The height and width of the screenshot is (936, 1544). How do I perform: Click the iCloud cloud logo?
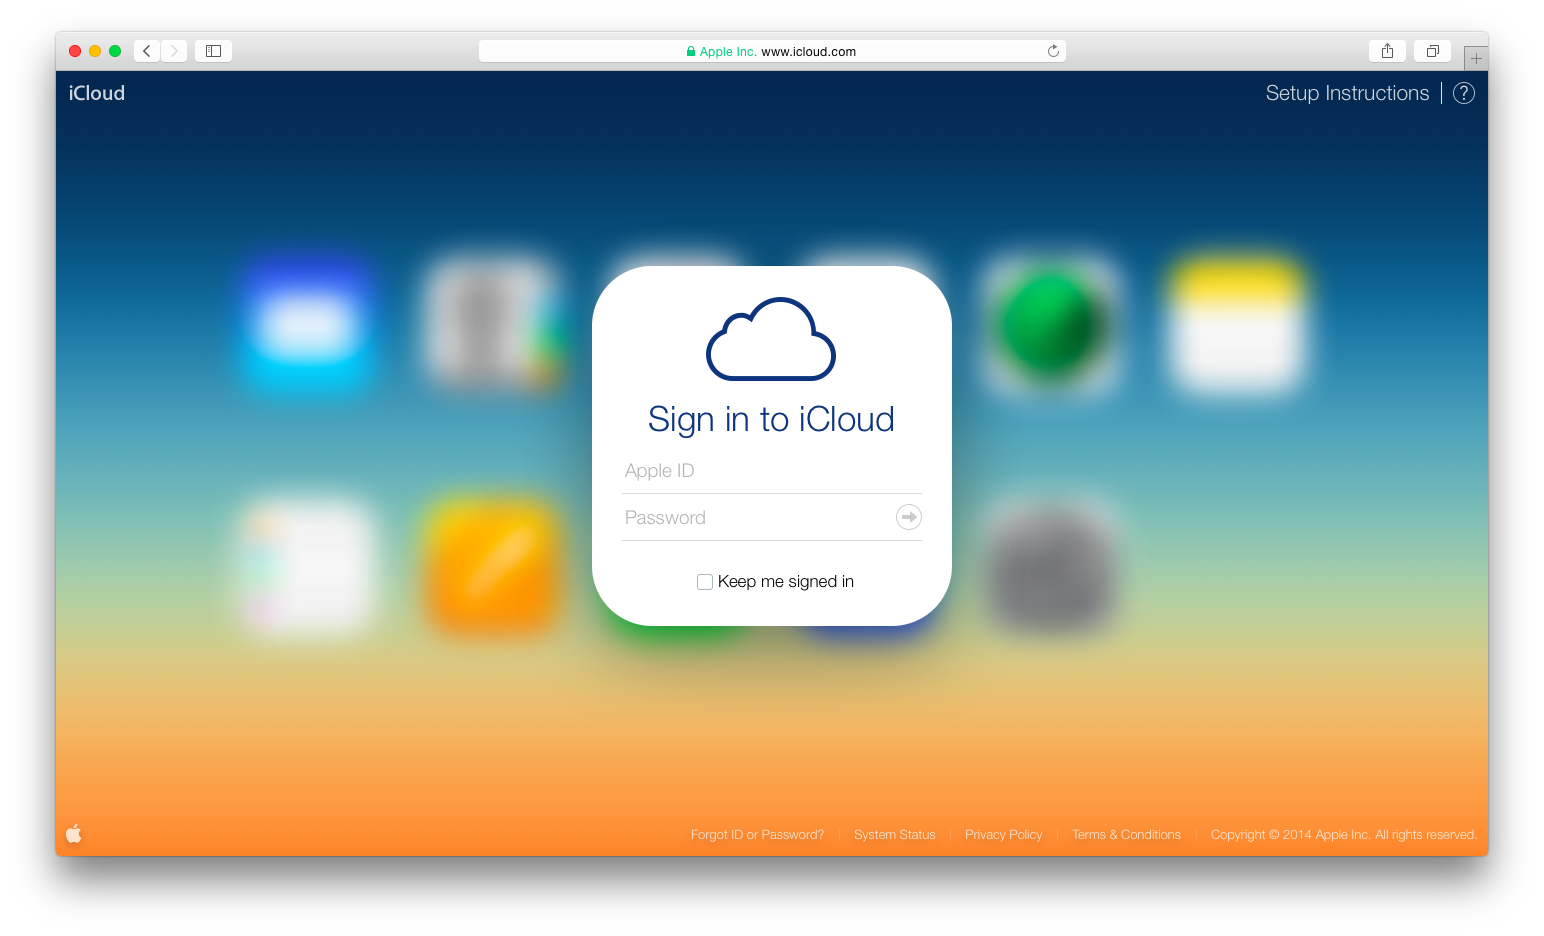point(771,339)
